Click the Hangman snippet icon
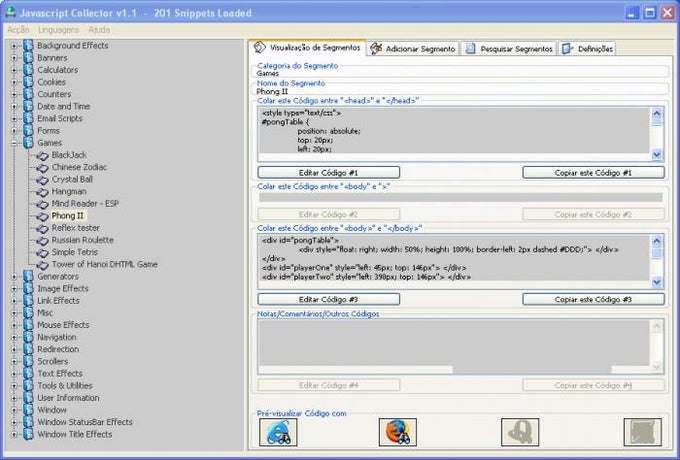 click(x=42, y=192)
